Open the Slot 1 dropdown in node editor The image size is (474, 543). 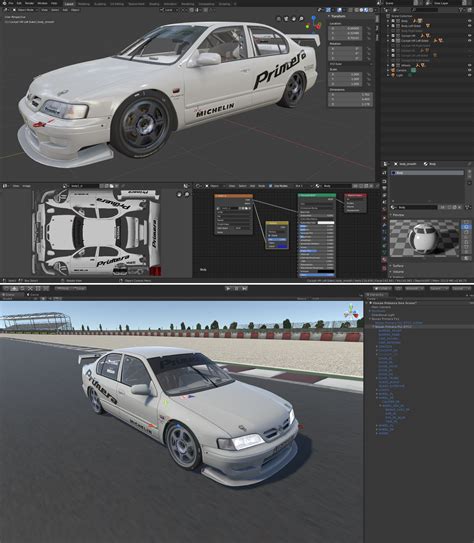pyautogui.click(x=302, y=186)
